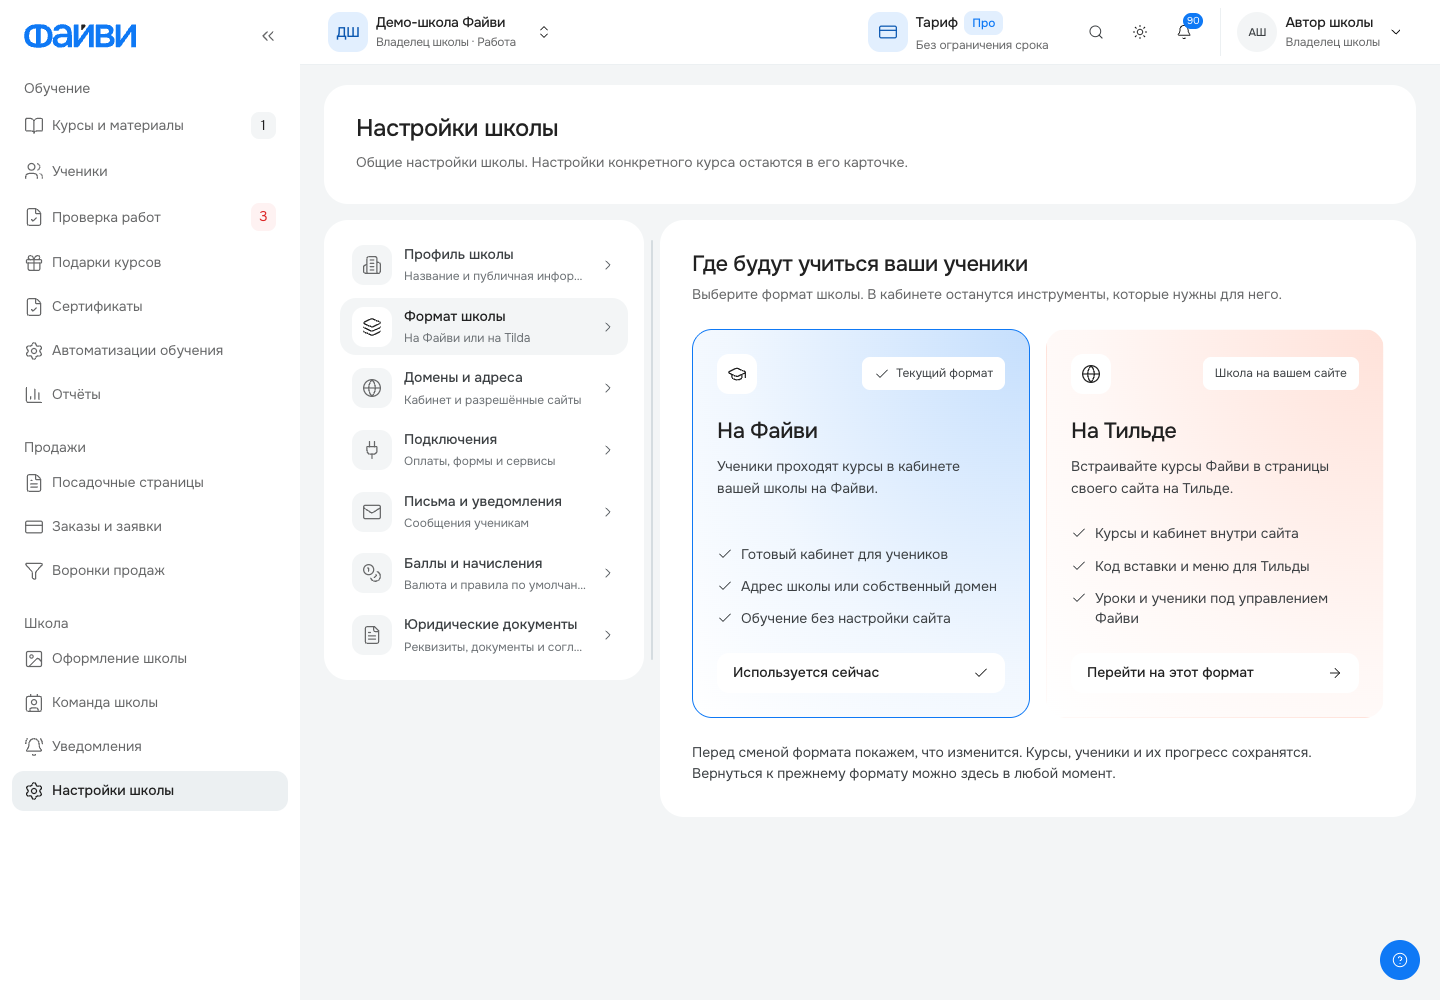Click the document icon of Юридические документы
The height and width of the screenshot is (1000, 1440).
372,635
